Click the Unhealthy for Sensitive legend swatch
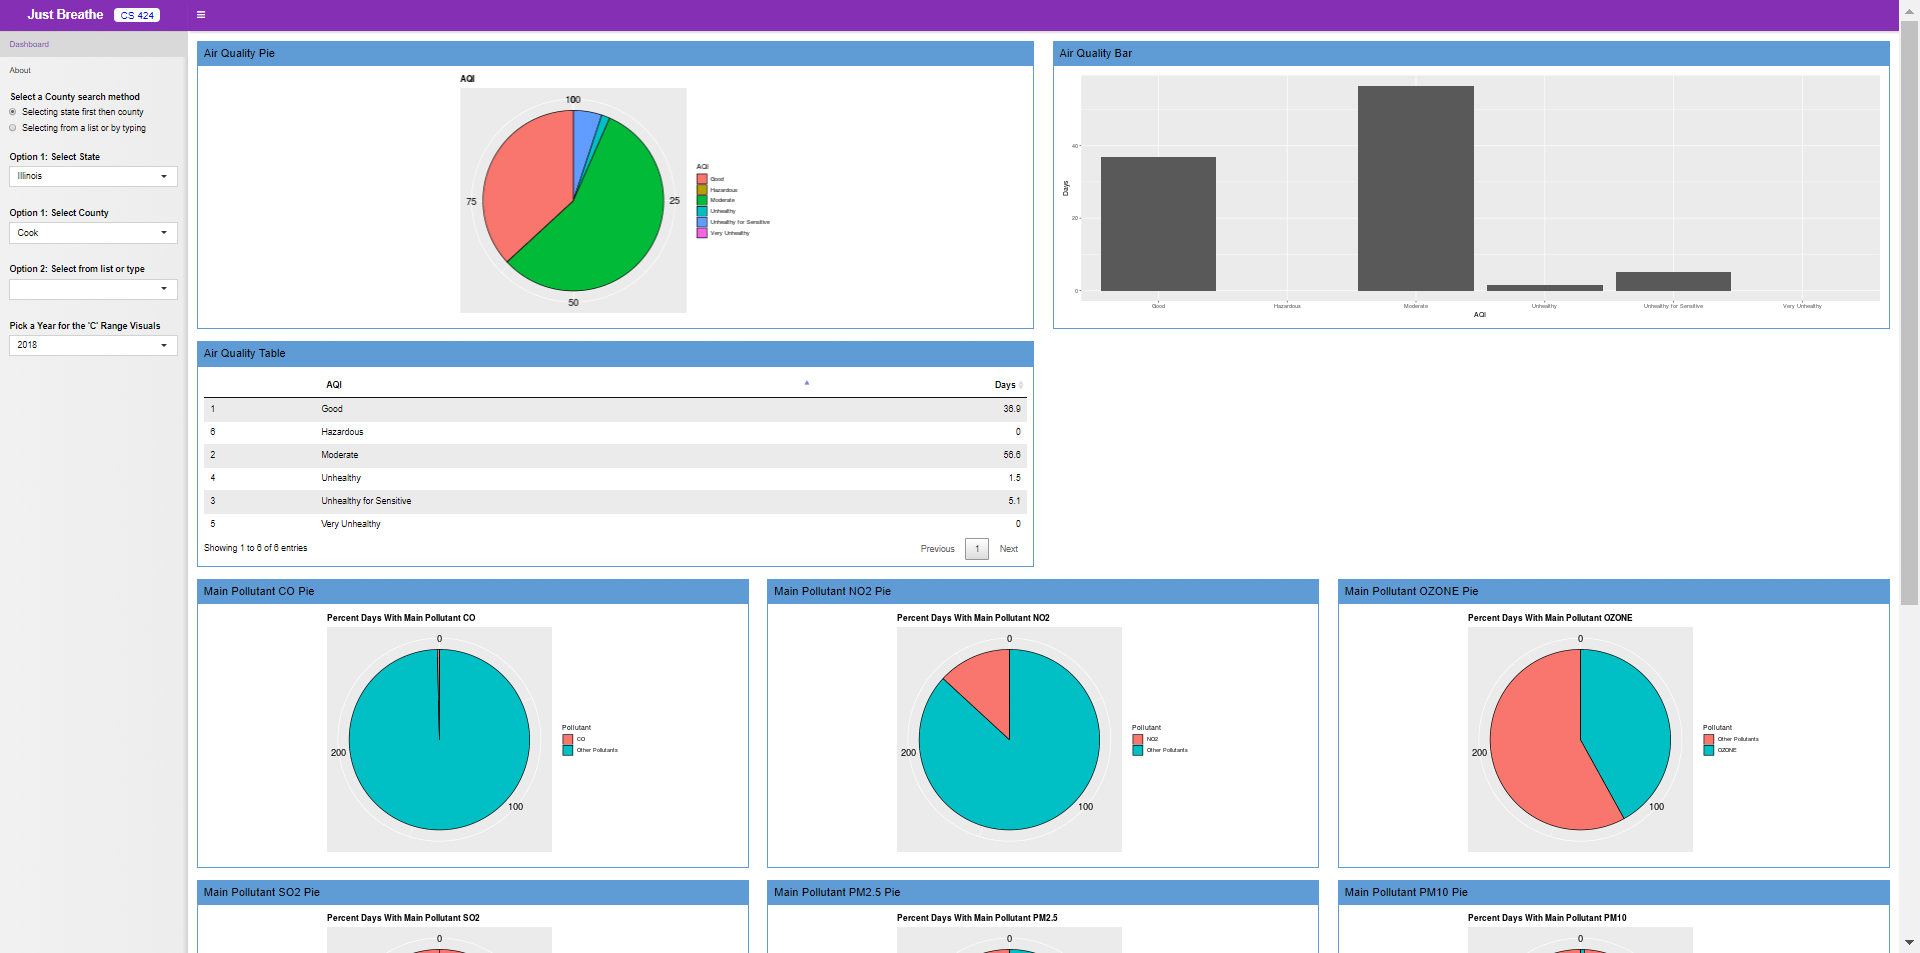The width and height of the screenshot is (1920, 953). pos(702,222)
